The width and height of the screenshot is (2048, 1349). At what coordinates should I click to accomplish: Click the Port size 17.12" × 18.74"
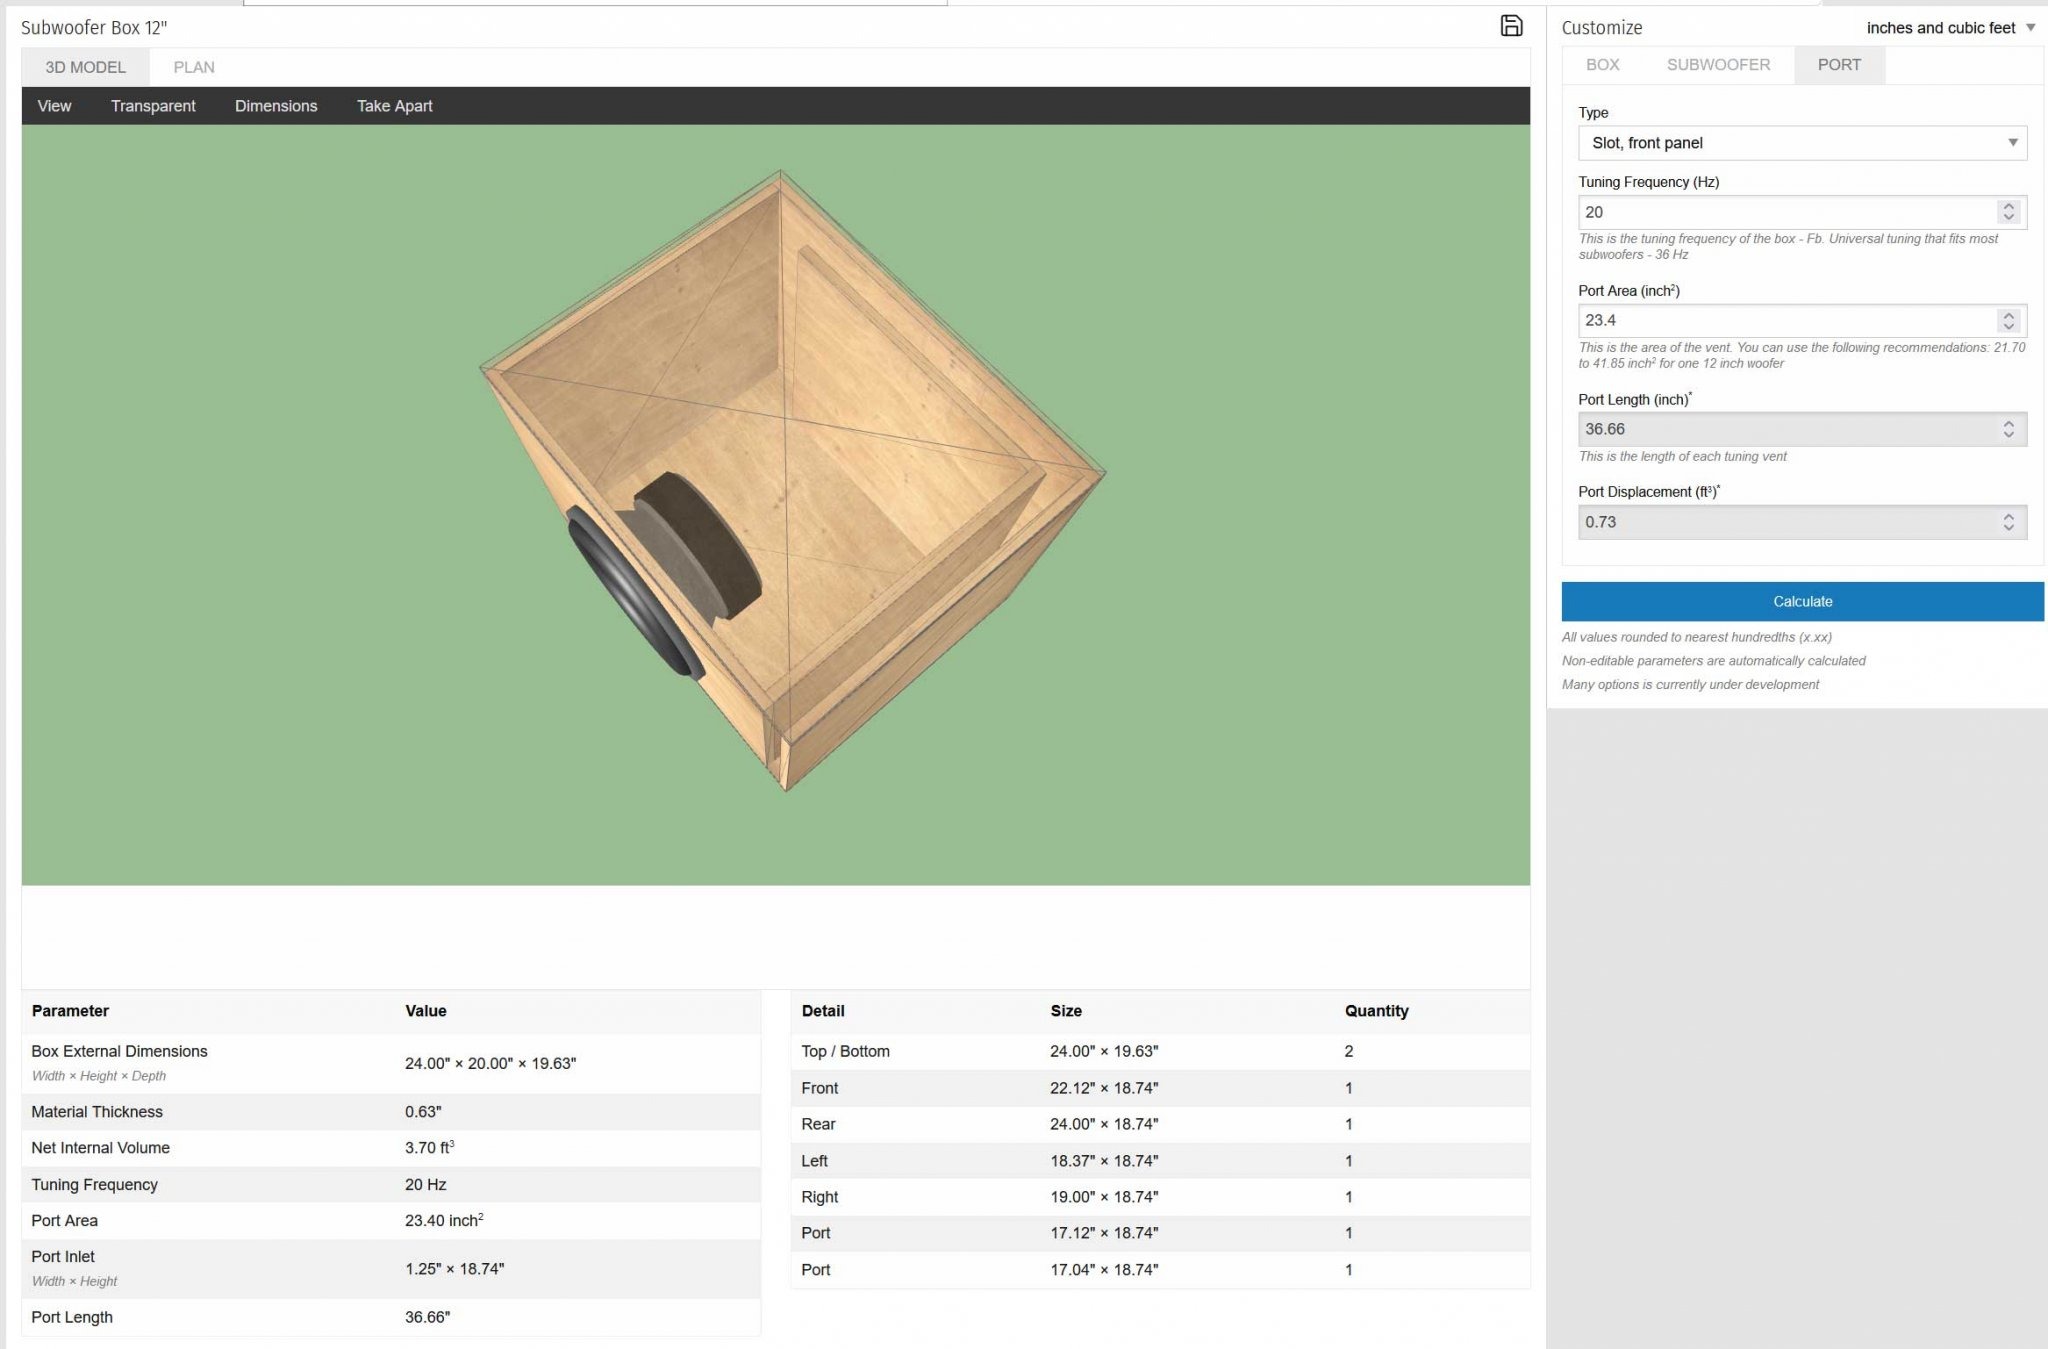coord(1104,1233)
